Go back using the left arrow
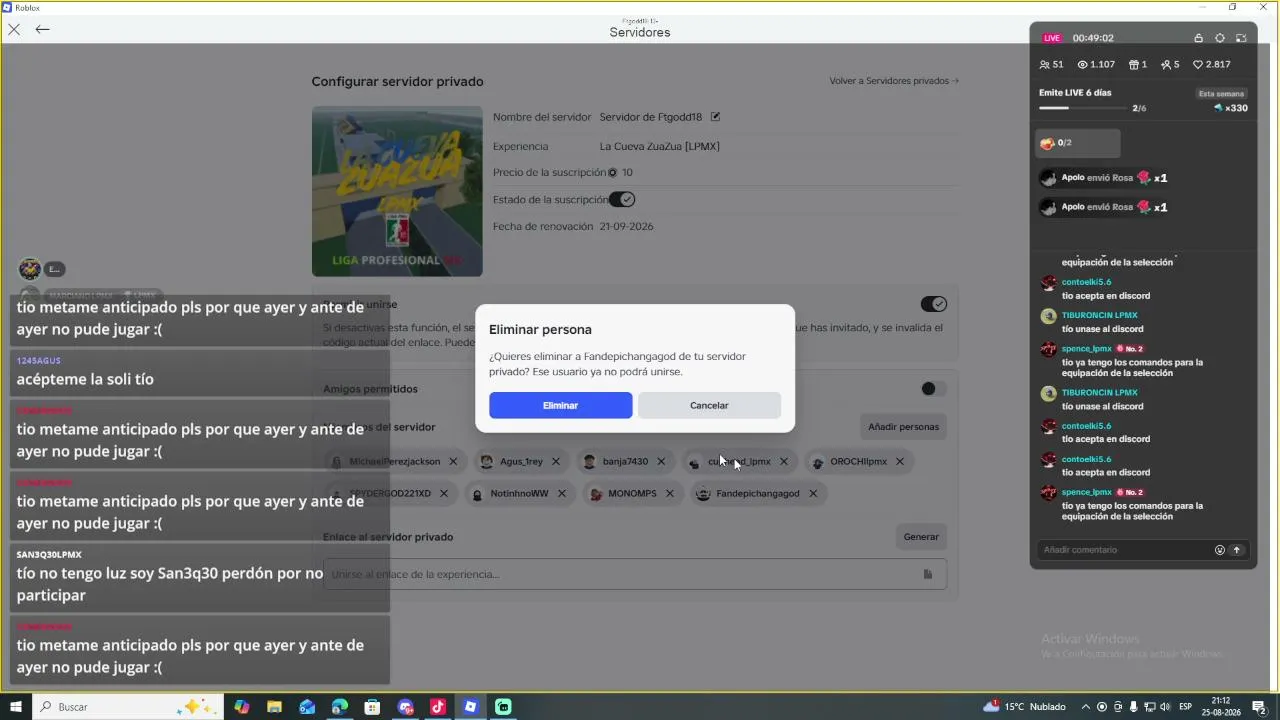Viewport: 1280px width, 720px height. 42,29
